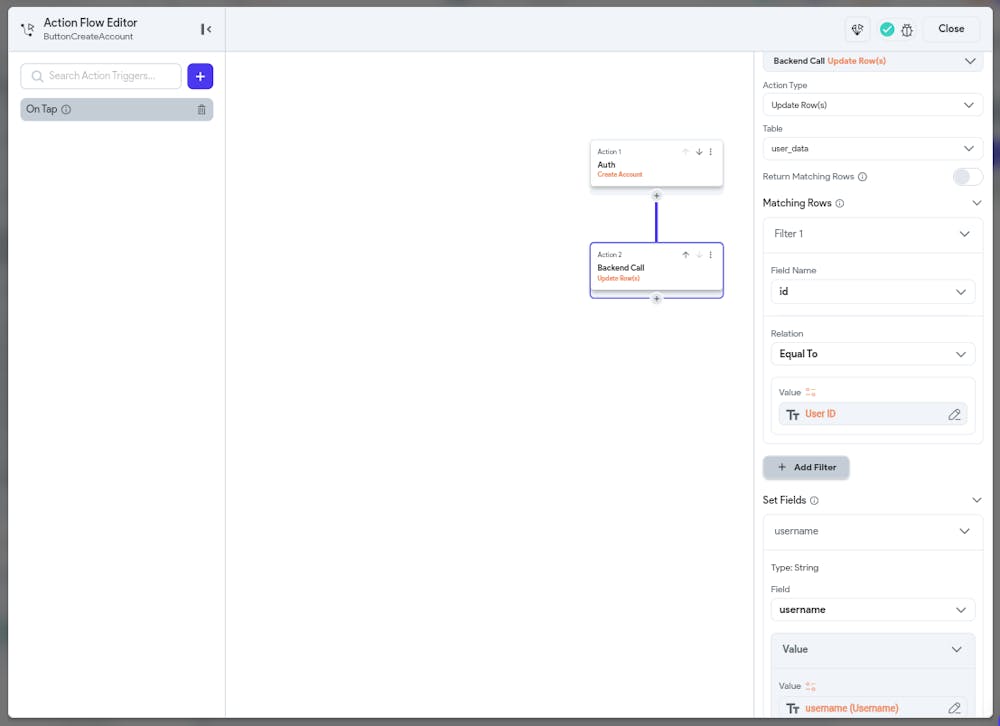Collapse the Set Fields section
This screenshot has width=1000, height=726.
coord(976,500)
